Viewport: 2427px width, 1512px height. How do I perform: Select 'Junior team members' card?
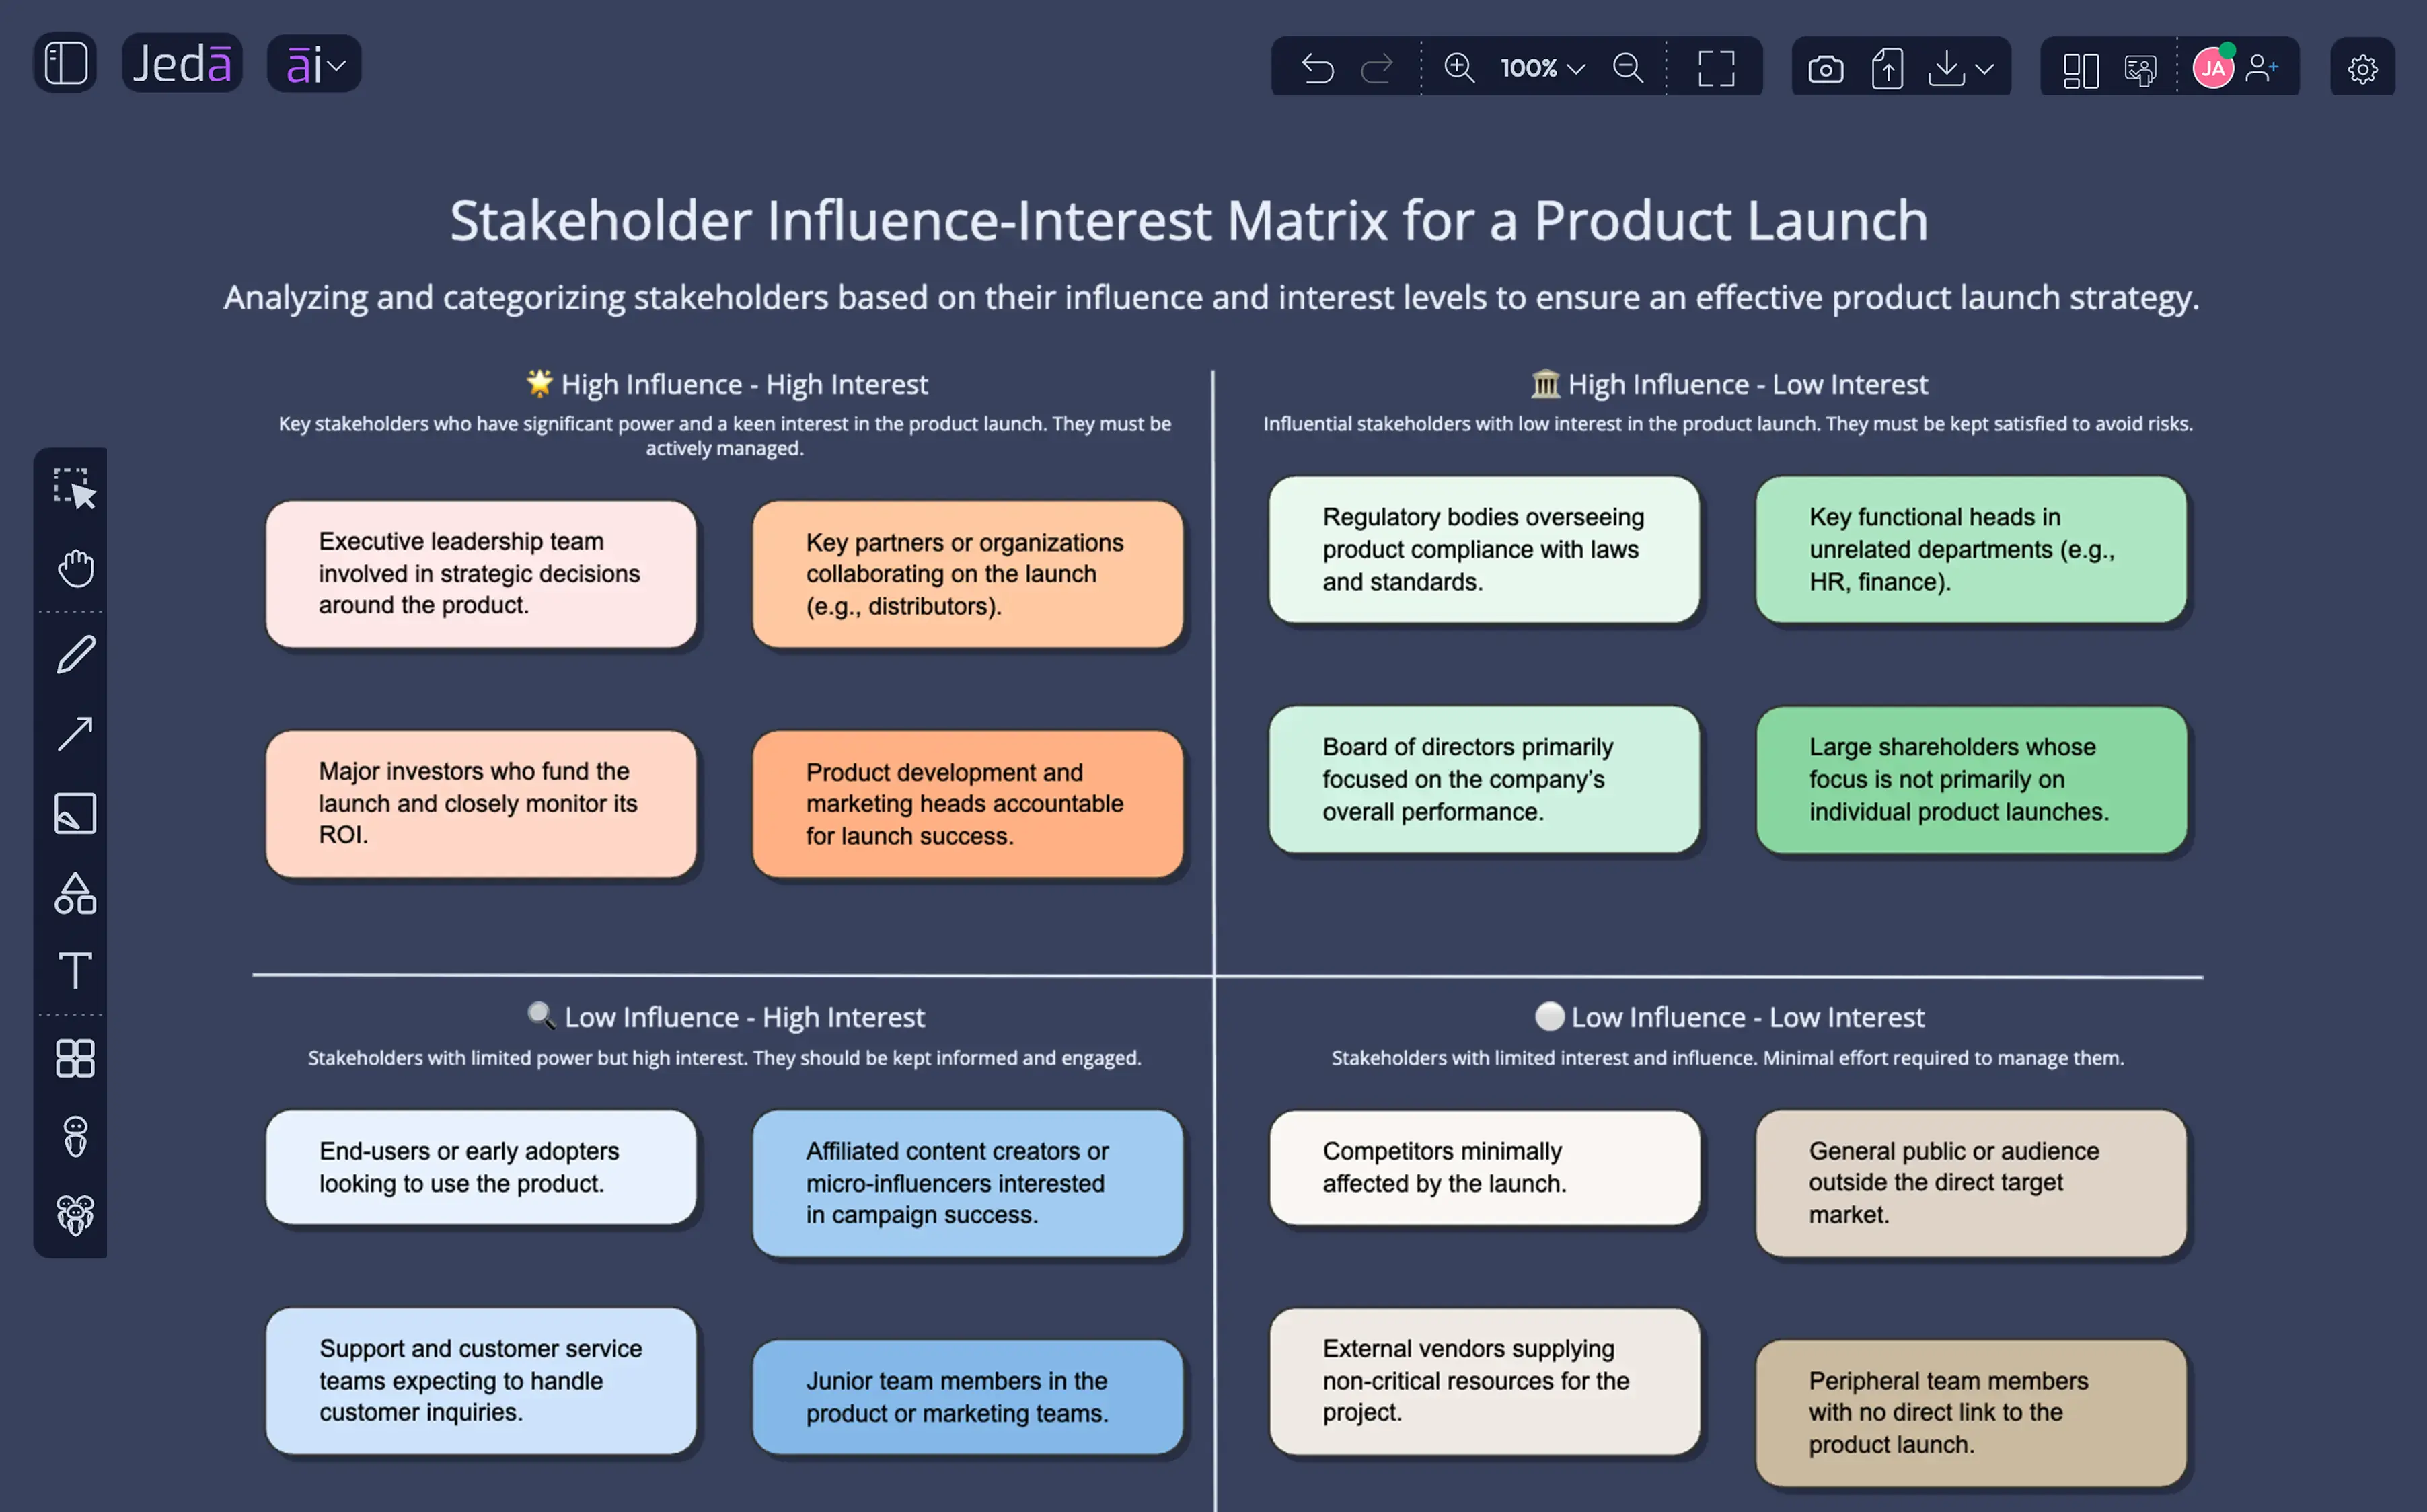point(967,1397)
